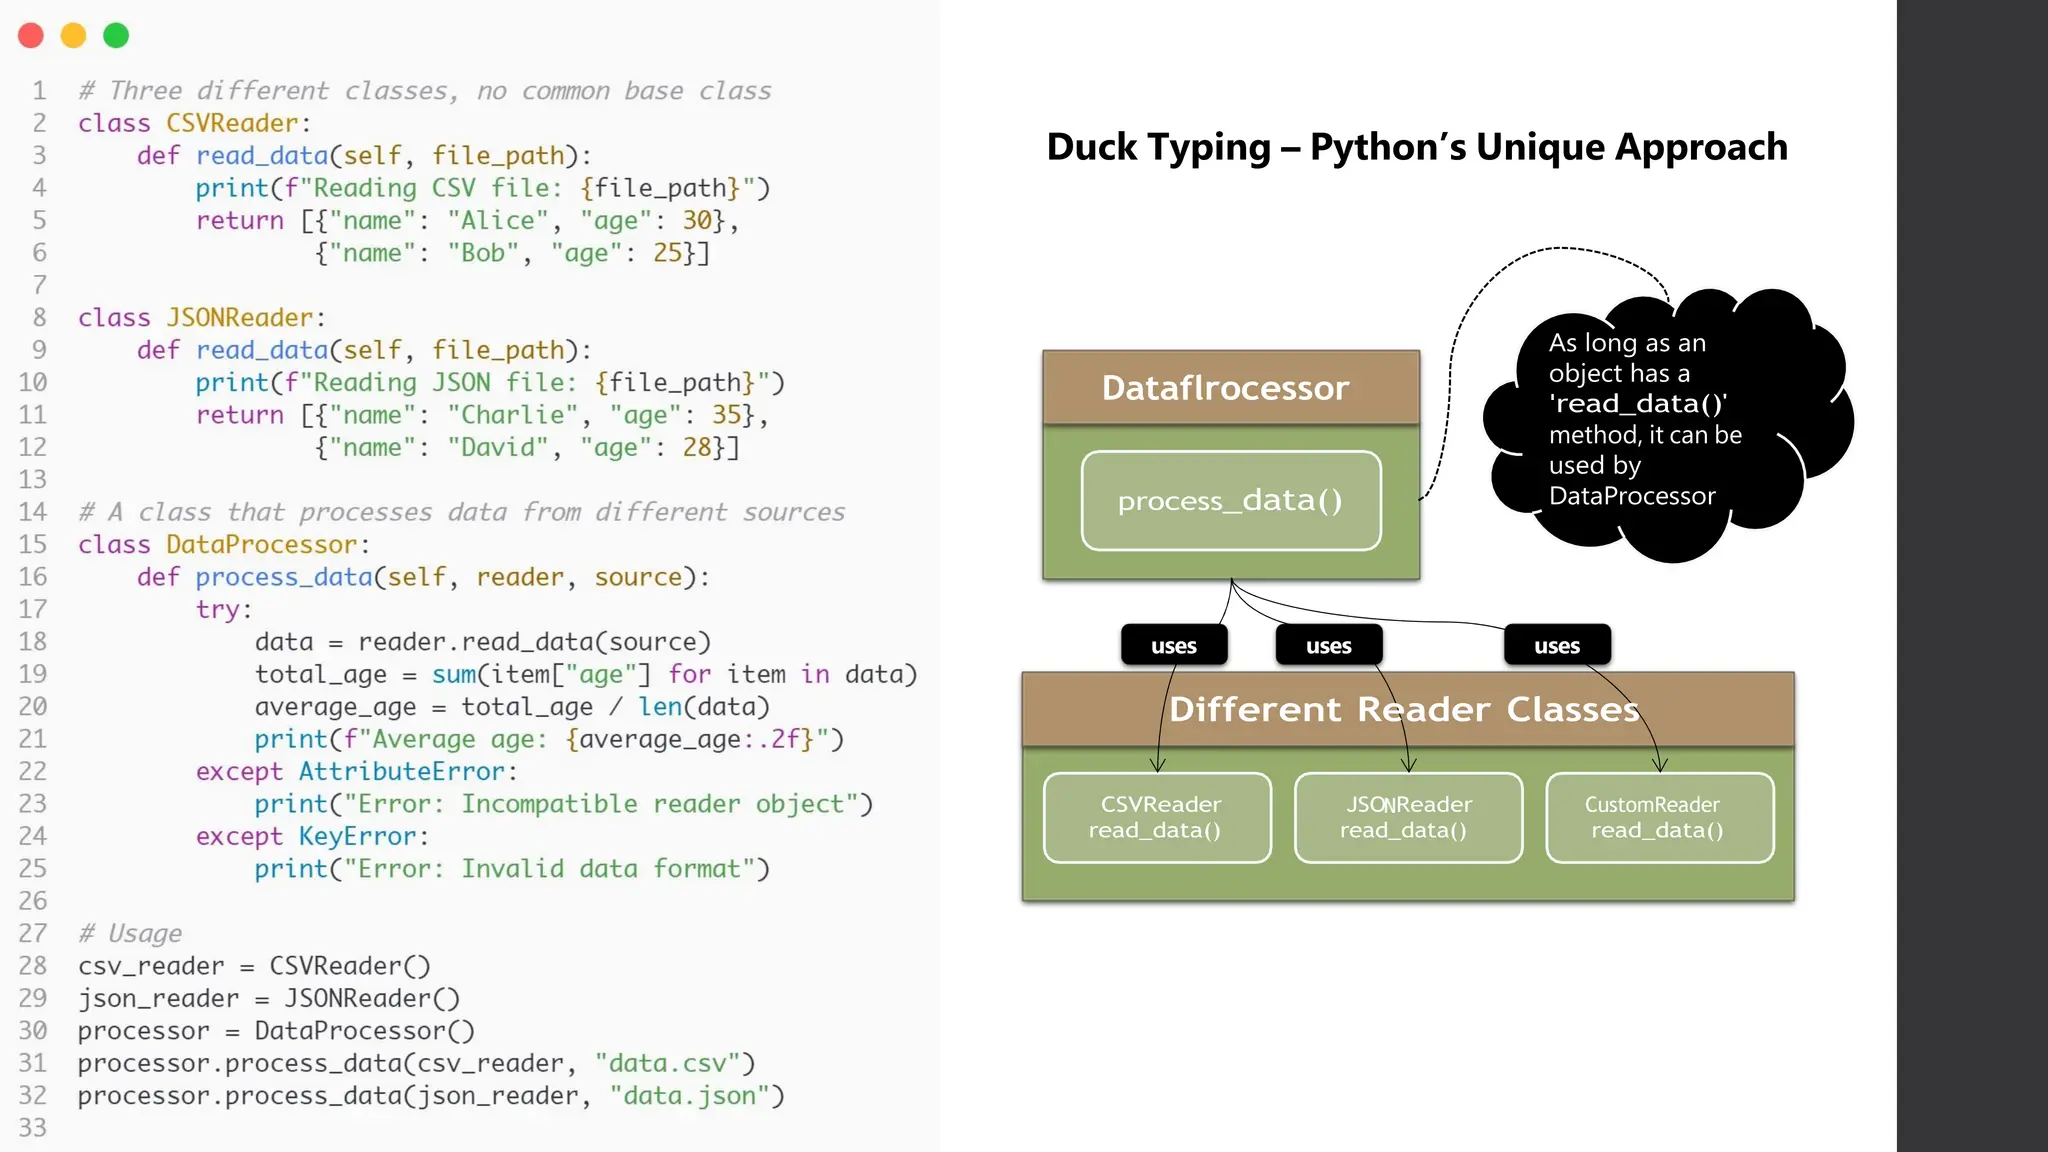2048x1152 pixels.
Task: Click 'processor = DataProcessor()' line
Action: point(276,1031)
